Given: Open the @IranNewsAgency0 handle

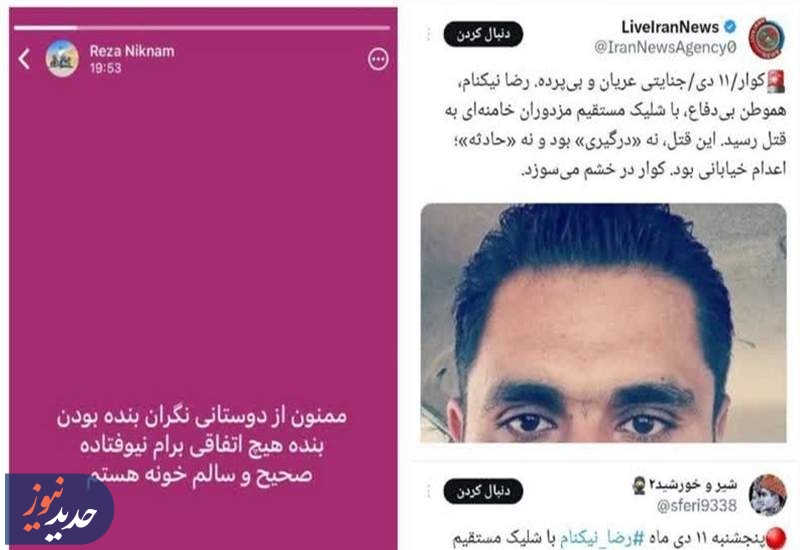Looking at the screenshot, I should pos(665,47).
